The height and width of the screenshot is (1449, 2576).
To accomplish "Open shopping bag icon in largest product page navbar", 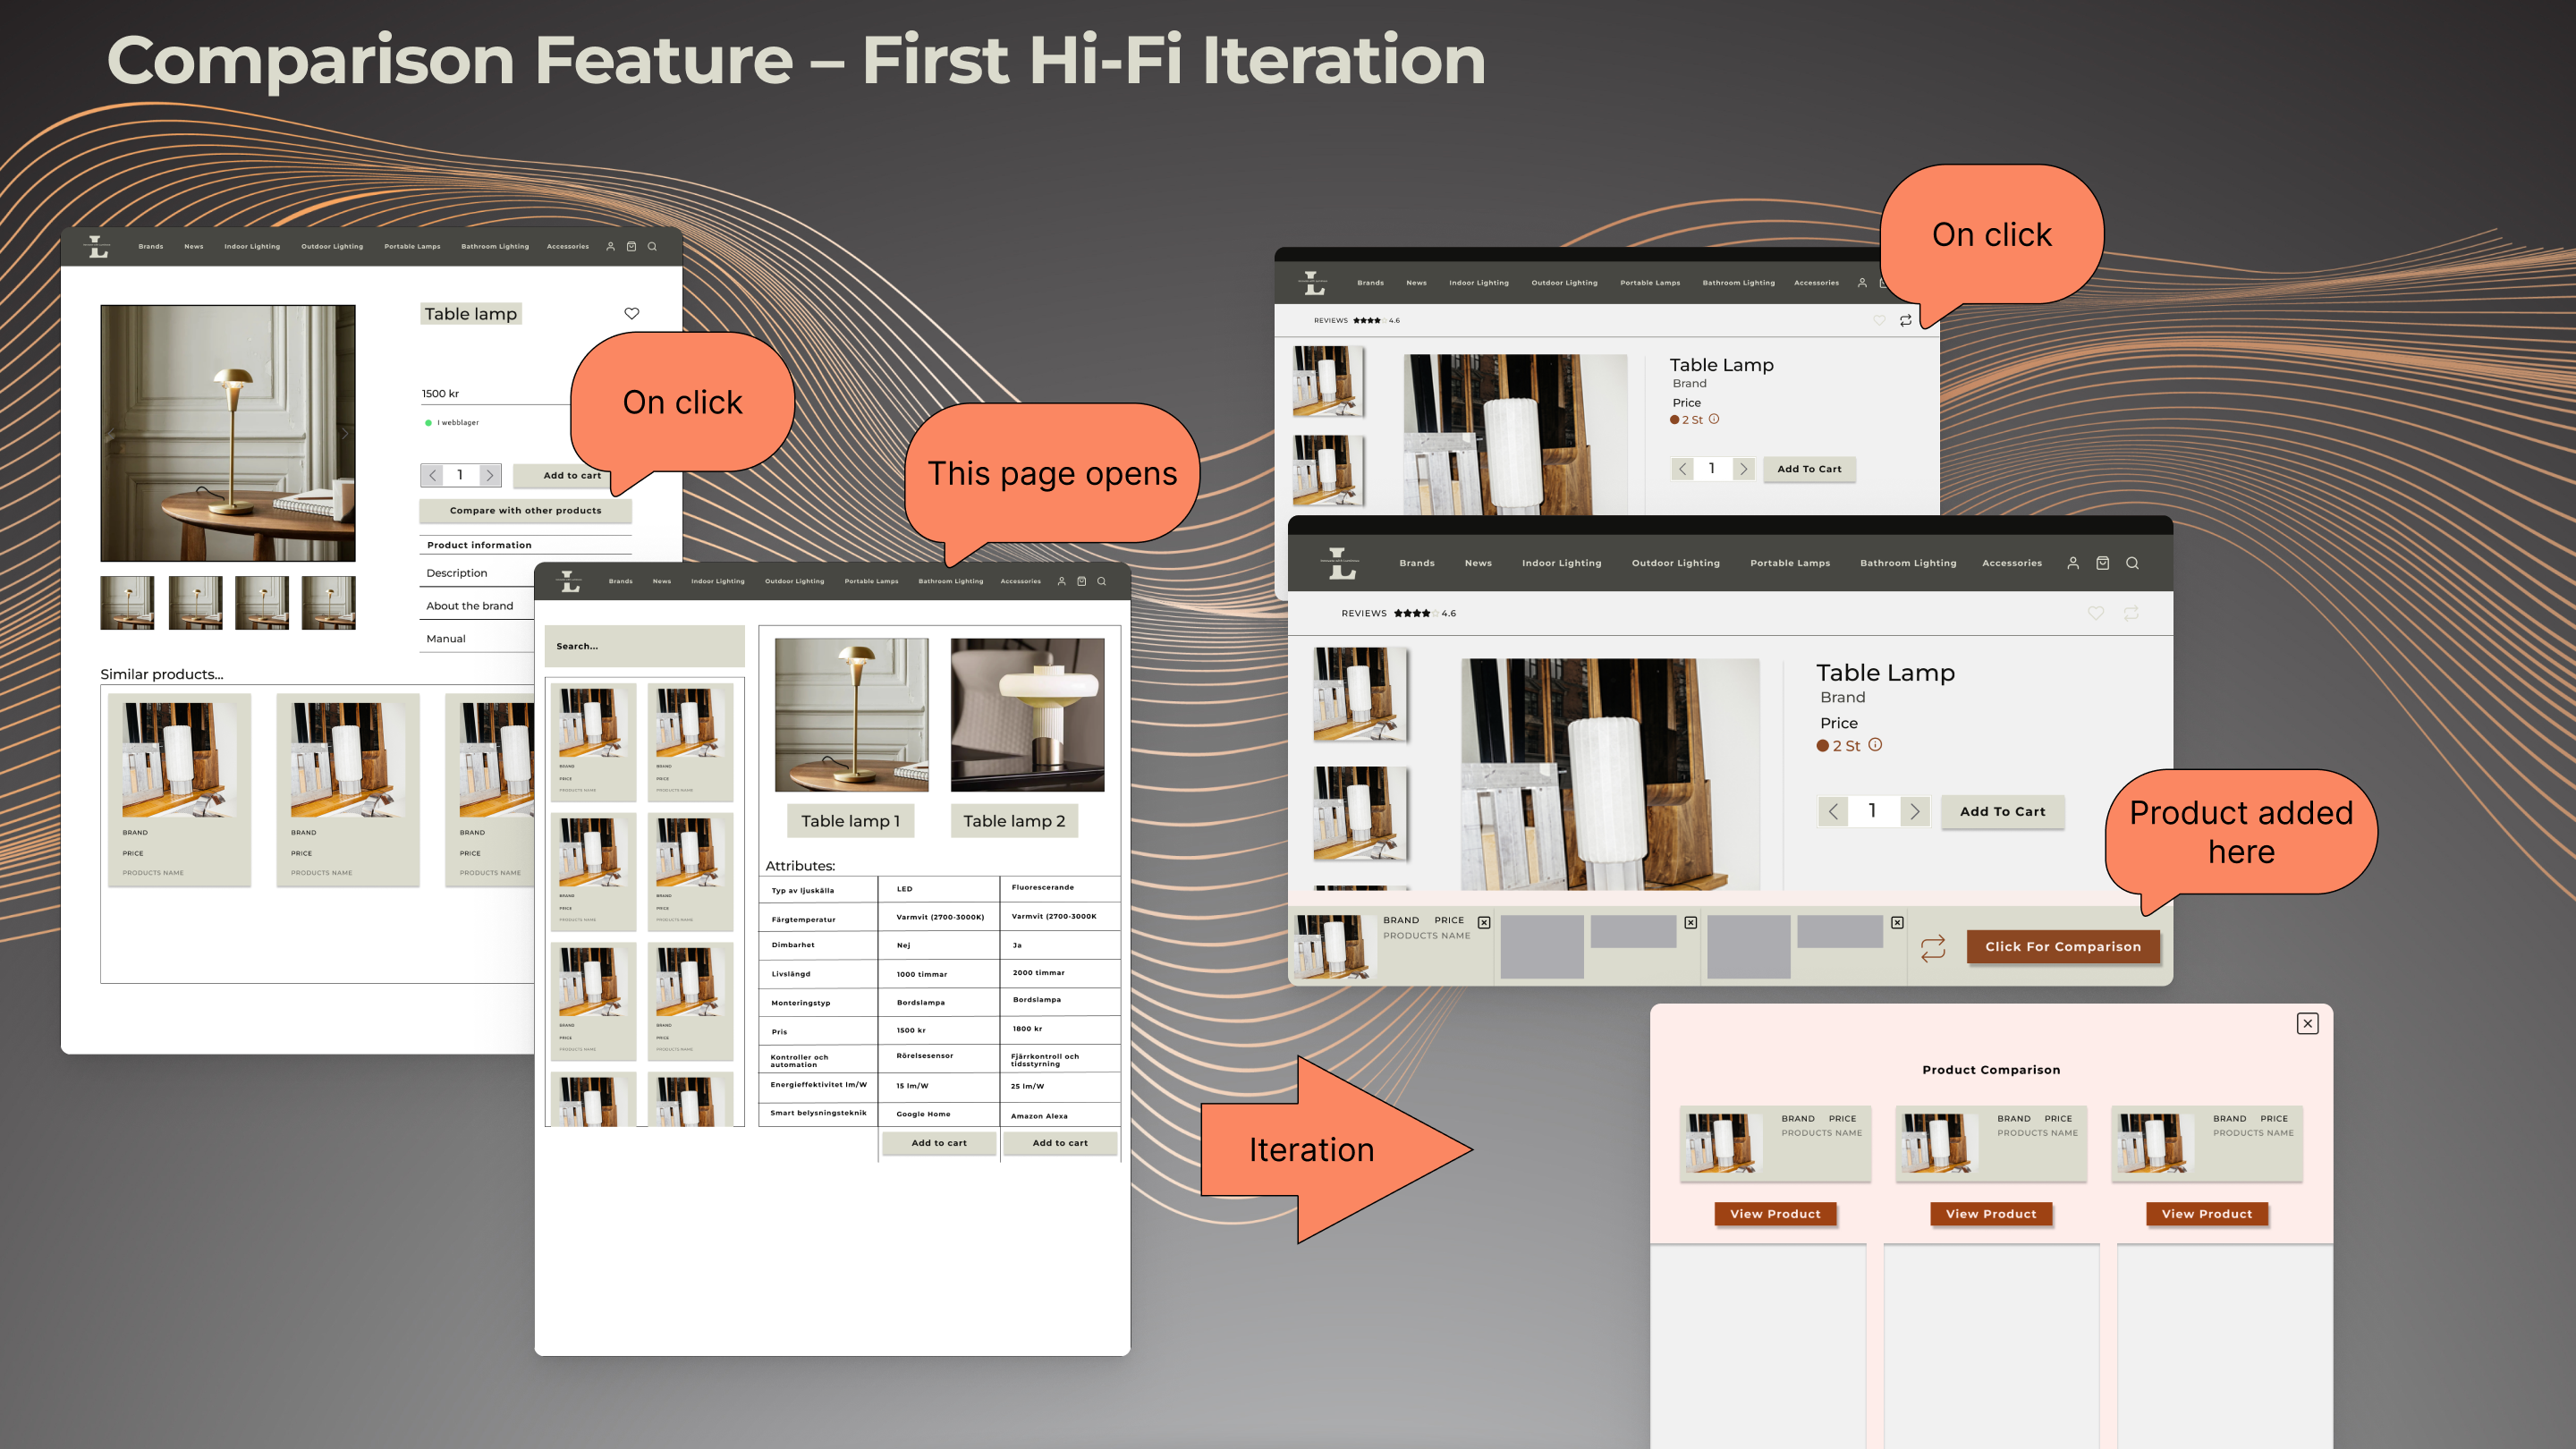I will [x=2102, y=563].
